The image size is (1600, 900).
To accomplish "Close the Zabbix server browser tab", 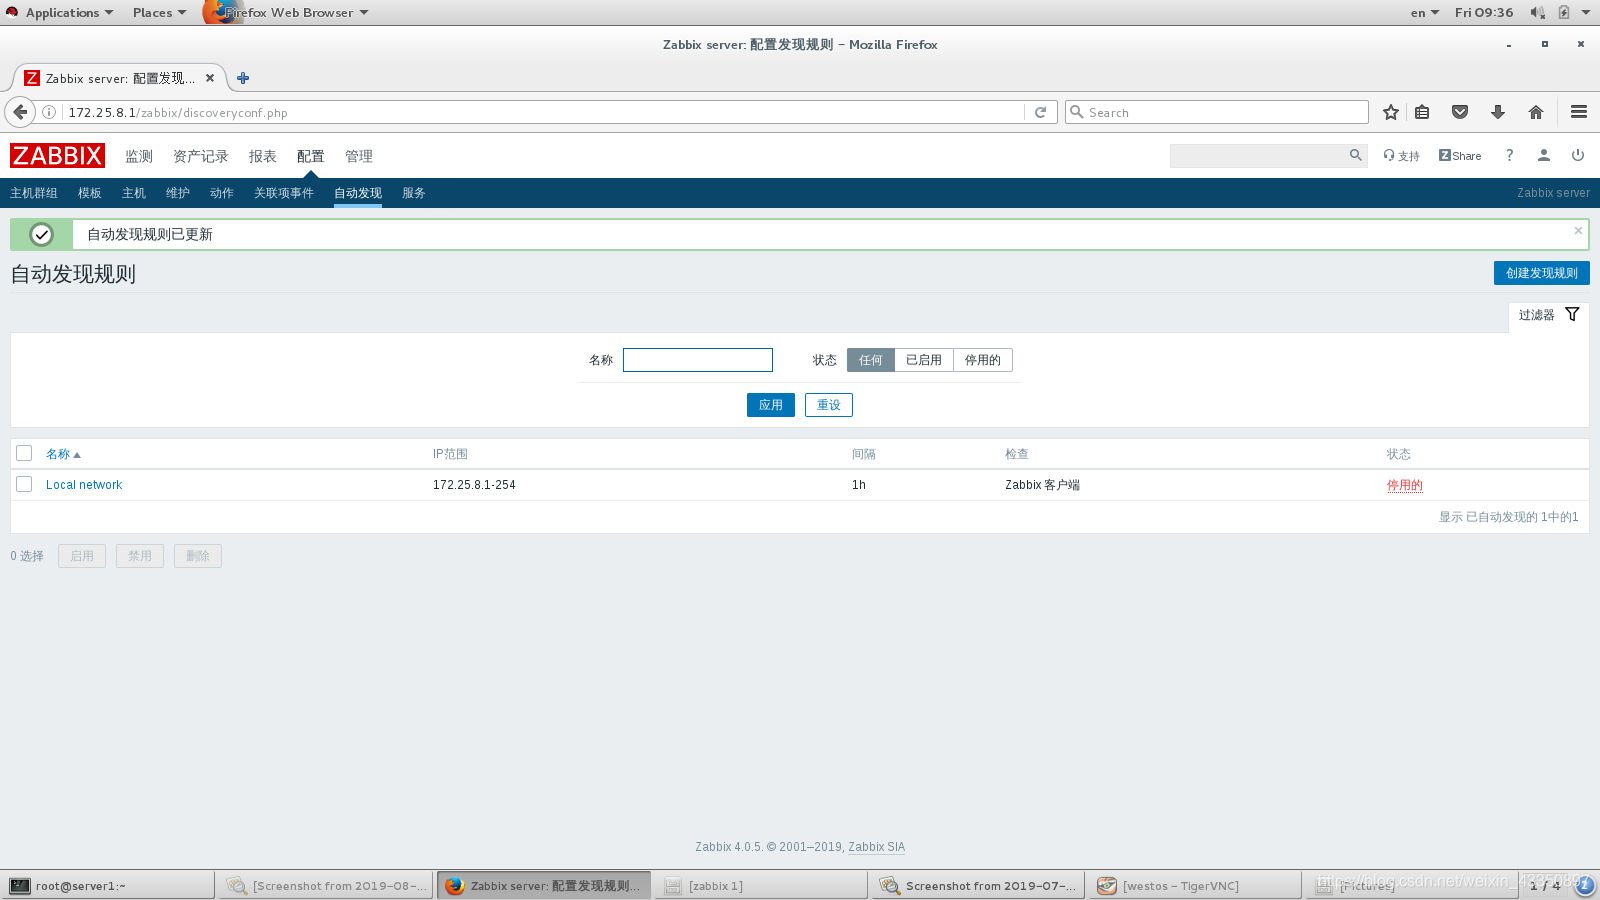I will click(x=210, y=78).
